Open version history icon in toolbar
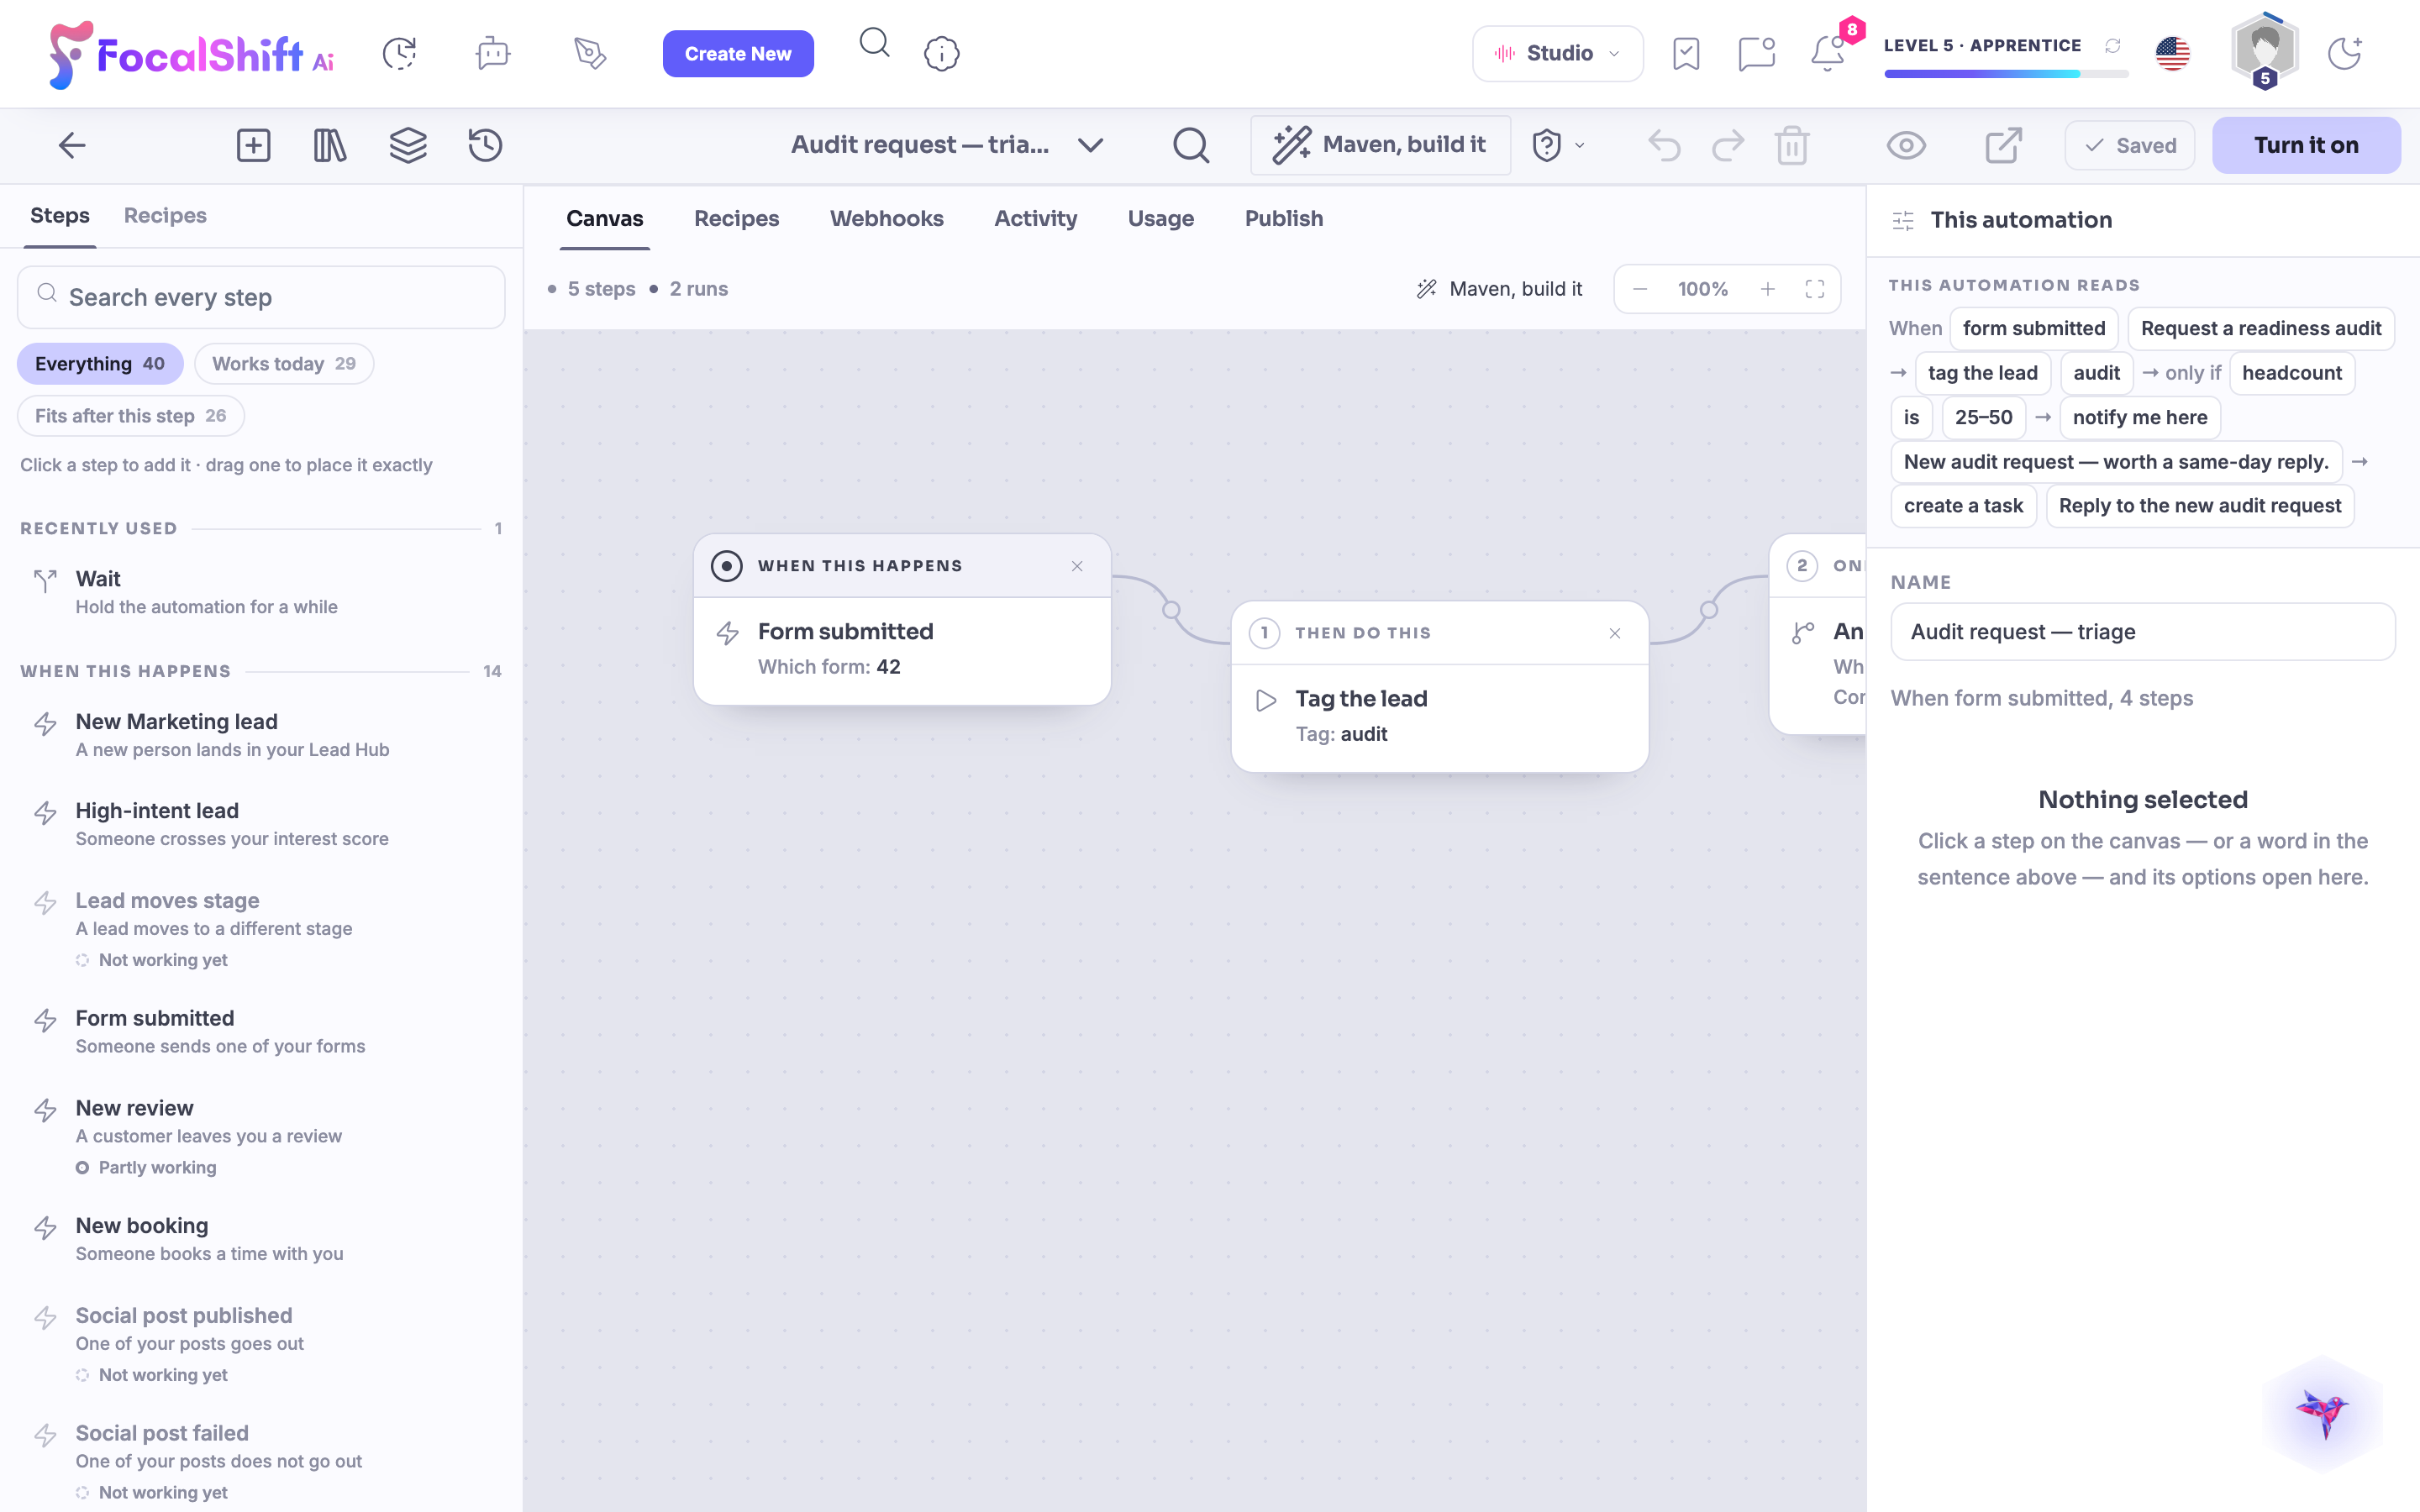This screenshot has width=2420, height=1512. 486,146
